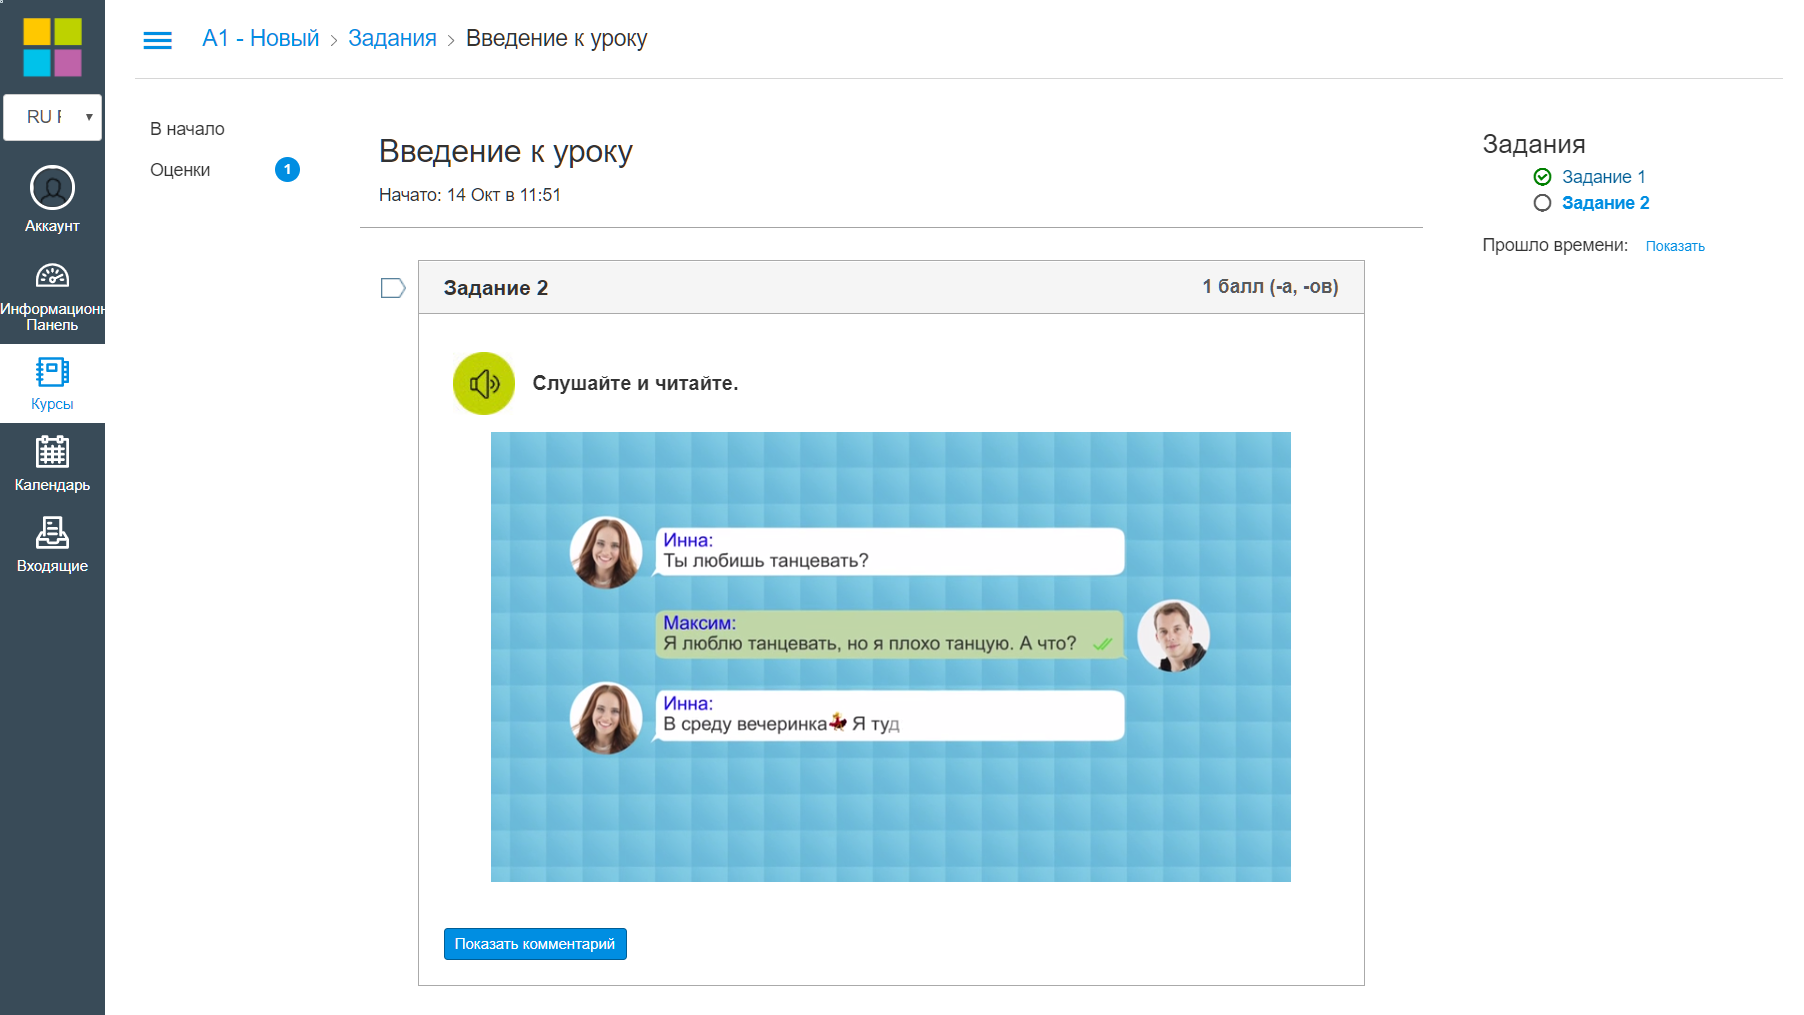Expand the RU language dropdown
The image size is (1804, 1015).
52,117
